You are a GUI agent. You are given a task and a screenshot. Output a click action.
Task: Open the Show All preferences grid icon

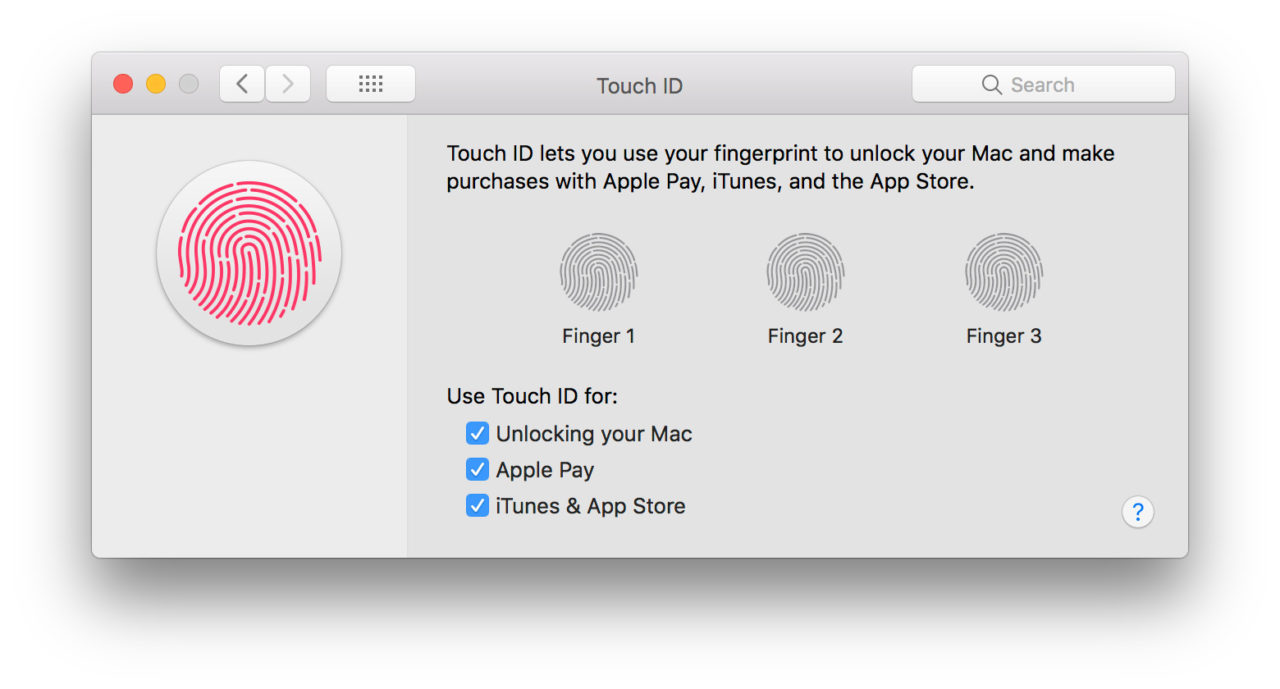point(370,83)
